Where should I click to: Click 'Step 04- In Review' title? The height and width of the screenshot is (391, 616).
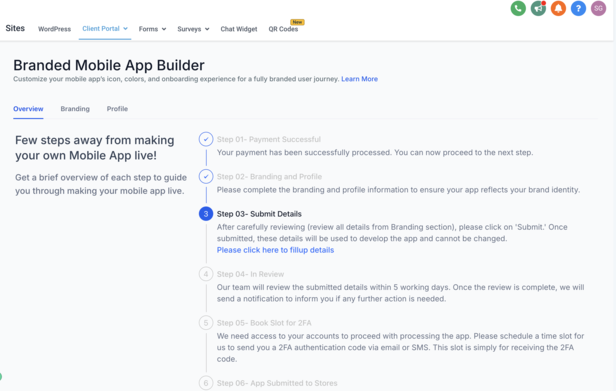(x=250, y=274)
